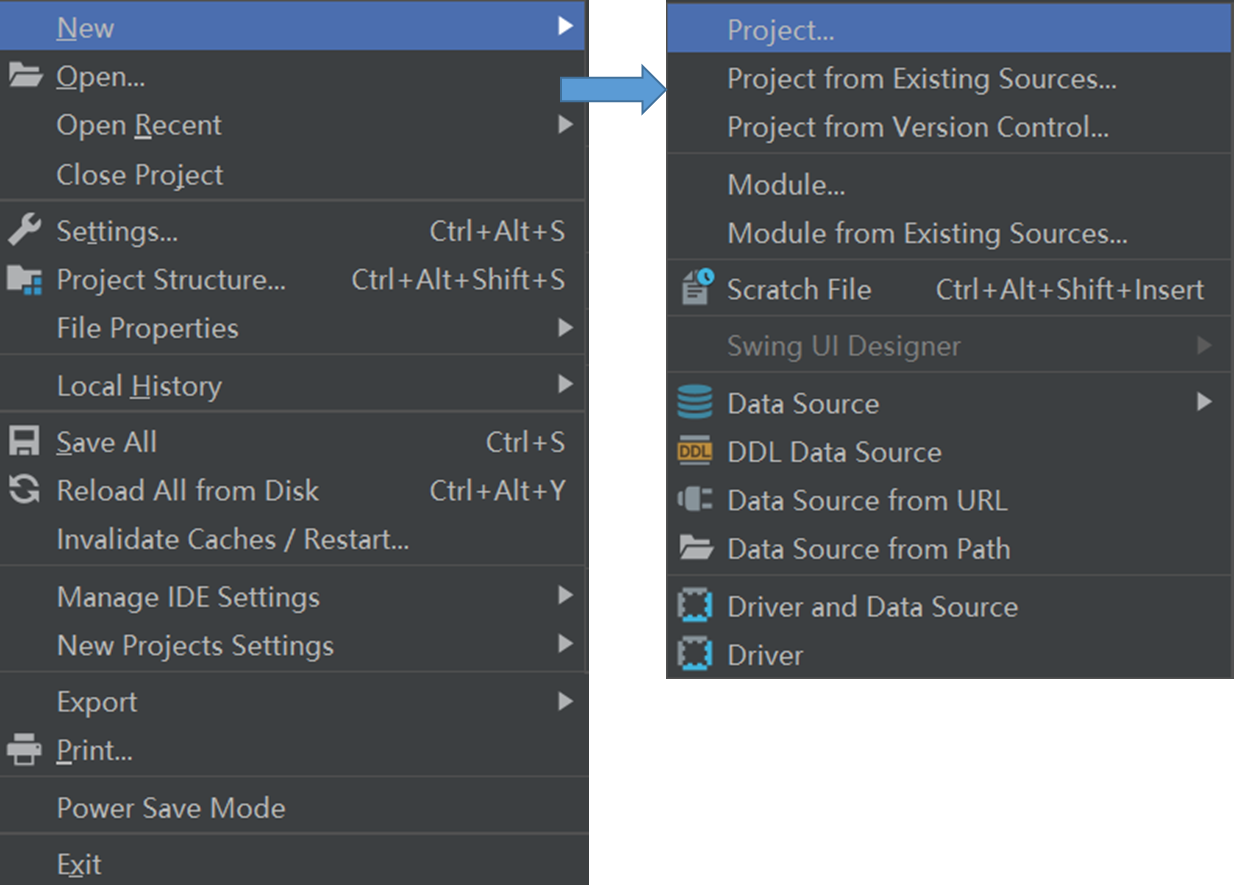The image size is (1234, 885).
Task: Expand the Data Source submenu arrow
Action: click(1204, 402)
